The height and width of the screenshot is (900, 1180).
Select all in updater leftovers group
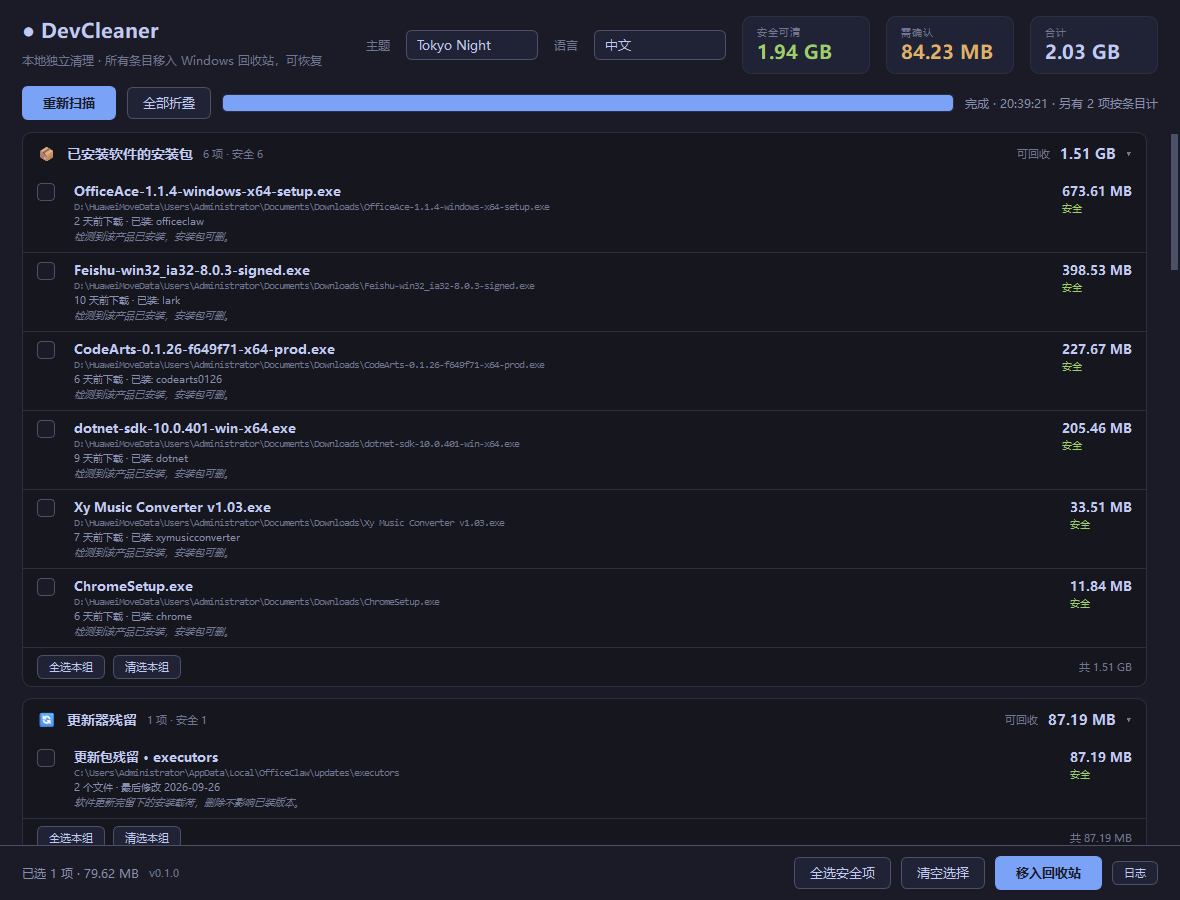[x=71, y=837]
